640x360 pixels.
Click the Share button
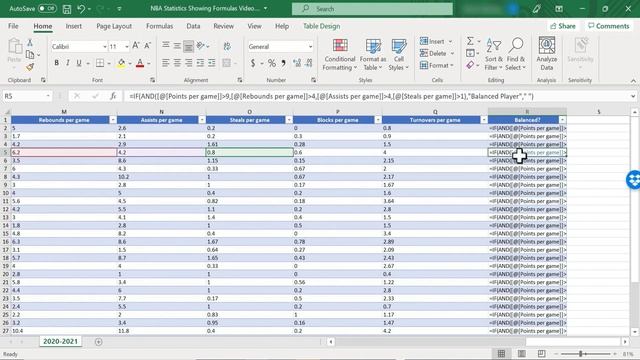562,26
